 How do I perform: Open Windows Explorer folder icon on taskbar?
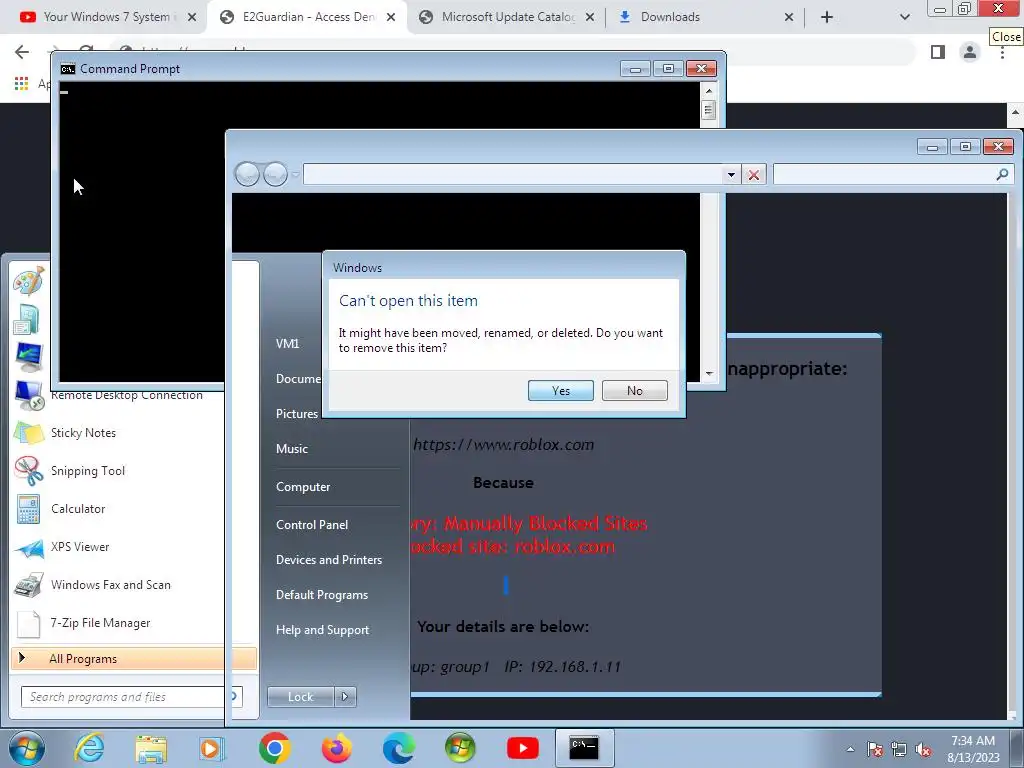pyautogui.click(x=151, y=748)
